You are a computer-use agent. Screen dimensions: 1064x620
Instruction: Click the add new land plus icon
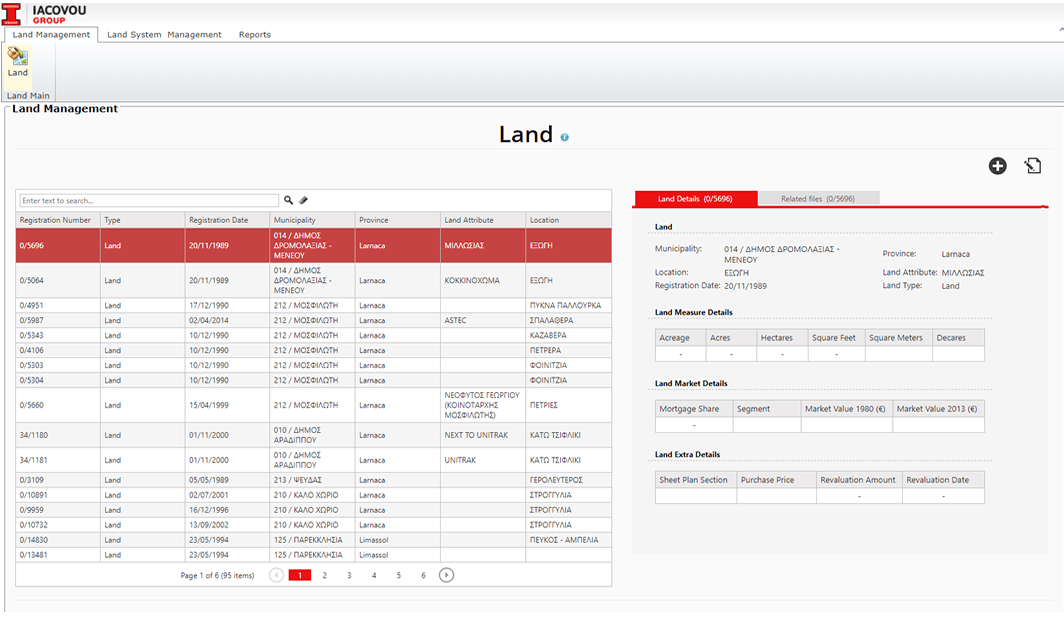(x=997, y=166)
